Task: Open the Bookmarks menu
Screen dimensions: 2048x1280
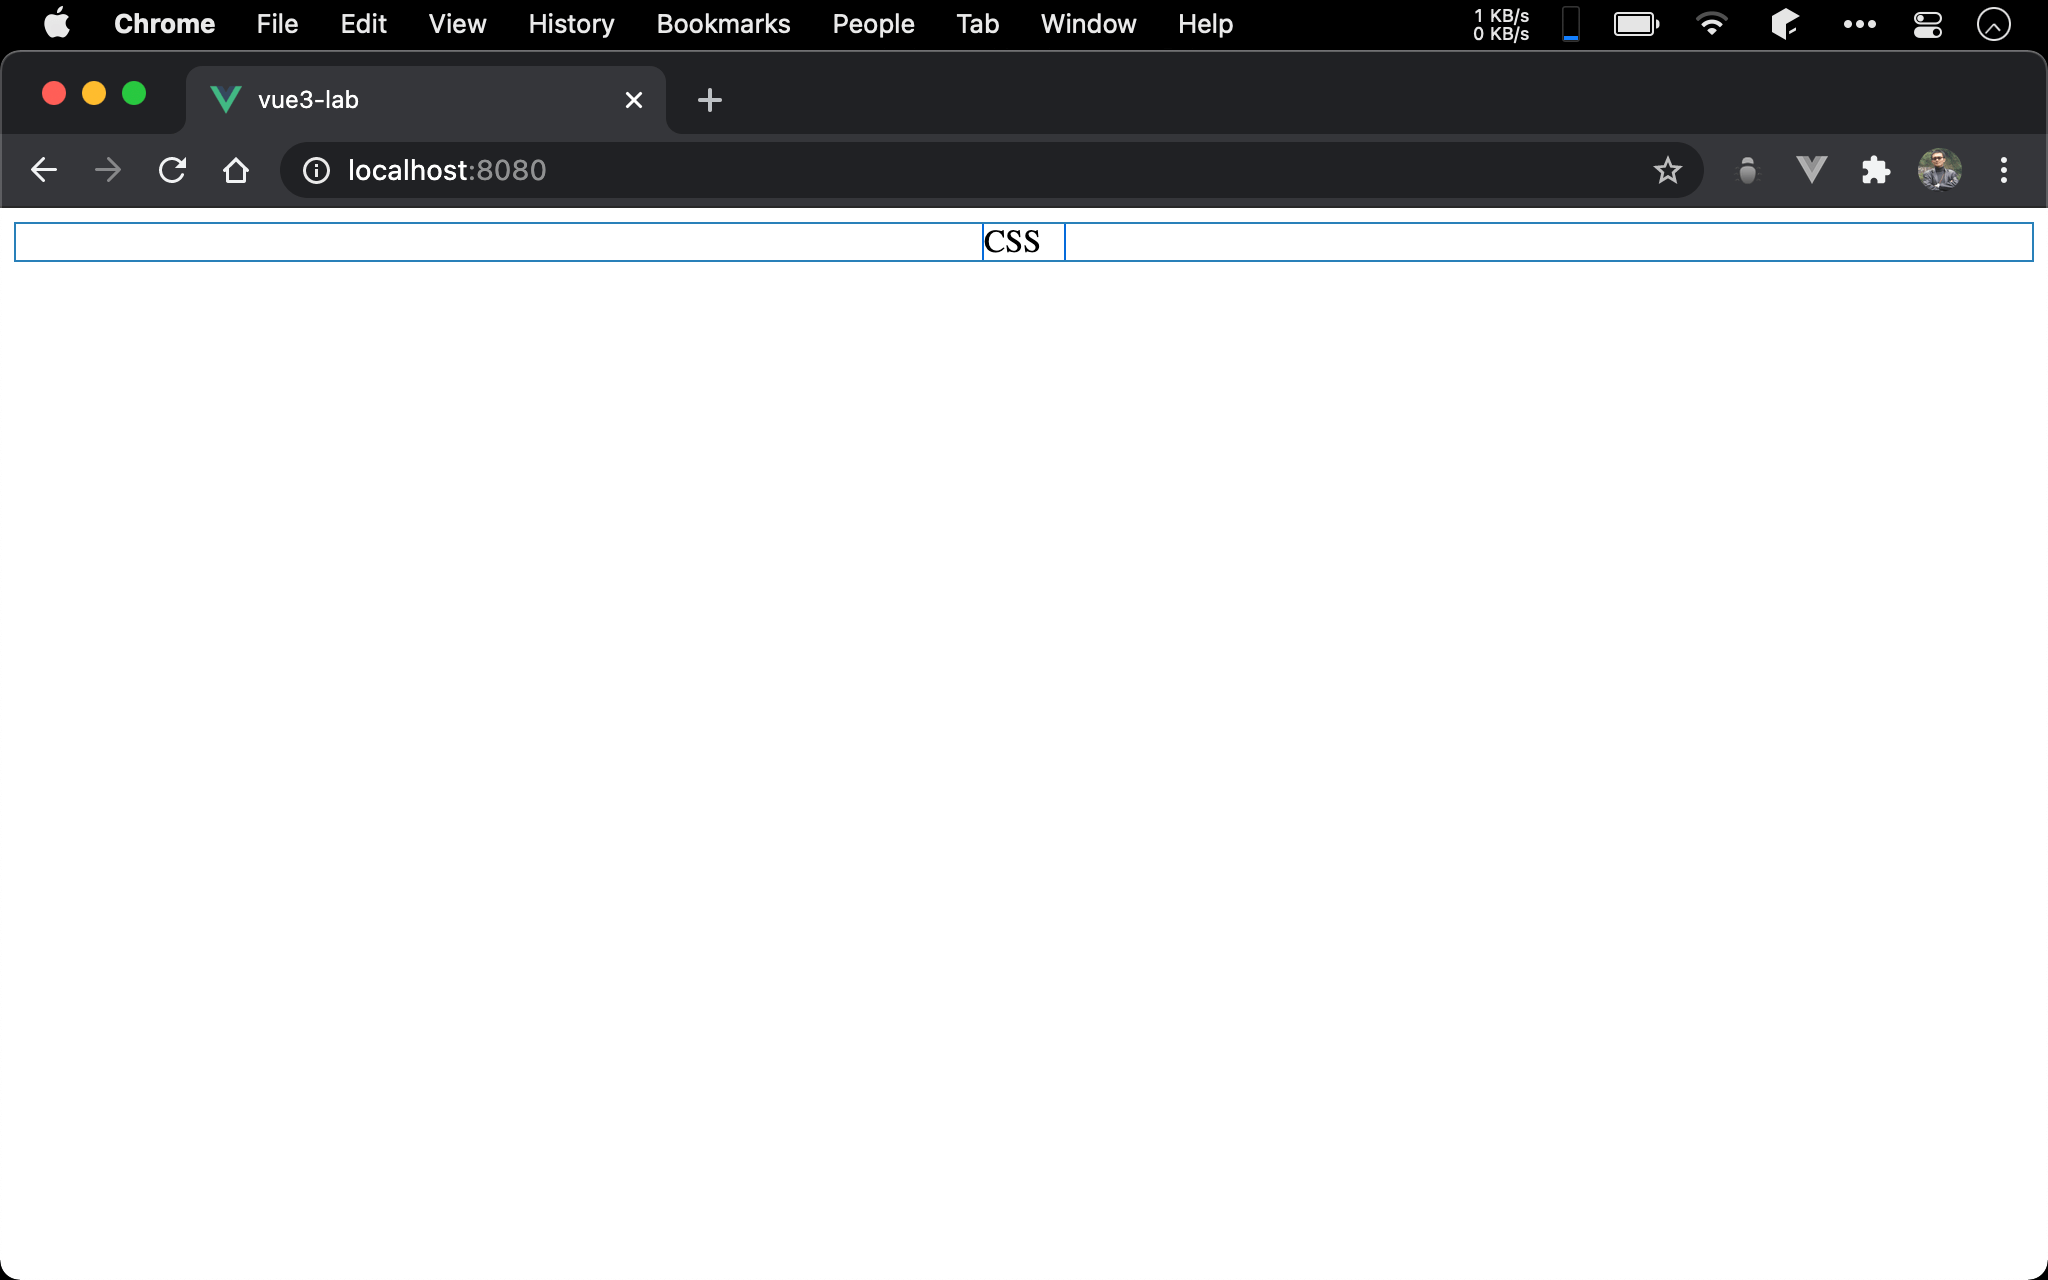Action: 723,24
